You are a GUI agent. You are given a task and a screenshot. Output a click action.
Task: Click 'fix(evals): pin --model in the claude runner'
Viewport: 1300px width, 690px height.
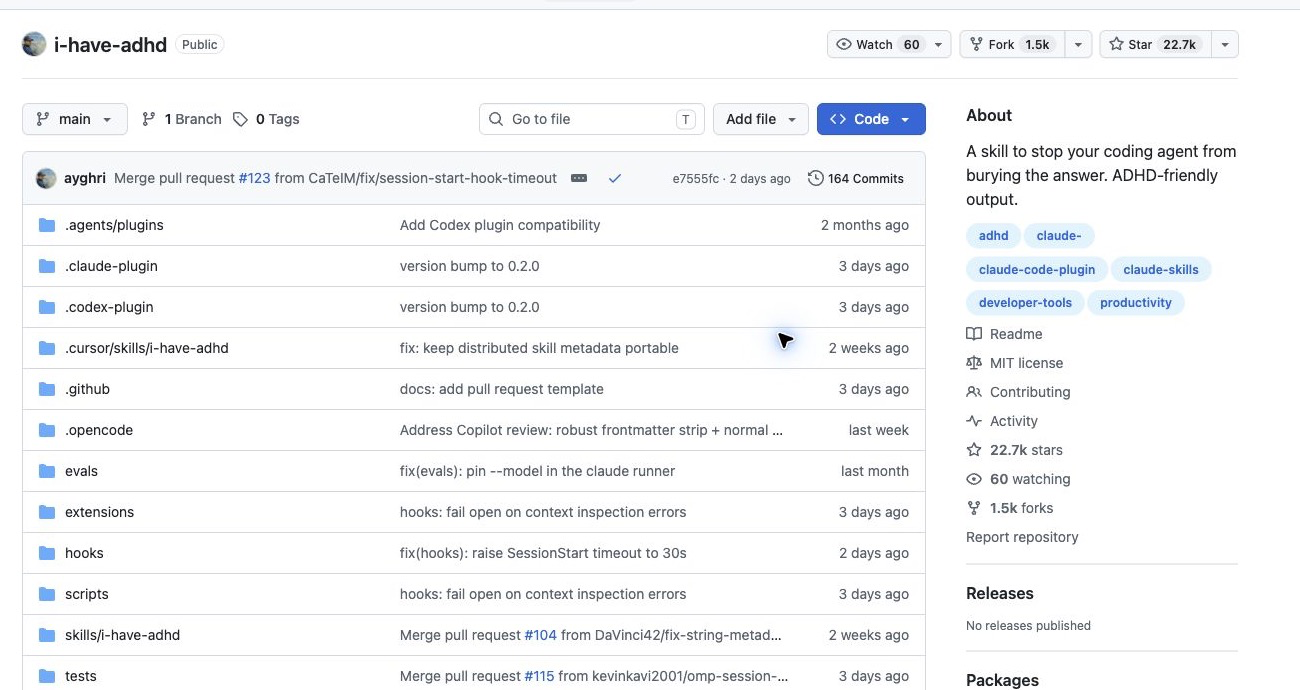pos(537,471)
